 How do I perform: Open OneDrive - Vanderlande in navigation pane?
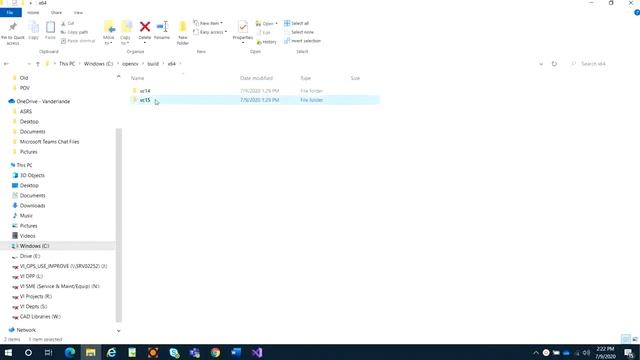click(43, 101)
